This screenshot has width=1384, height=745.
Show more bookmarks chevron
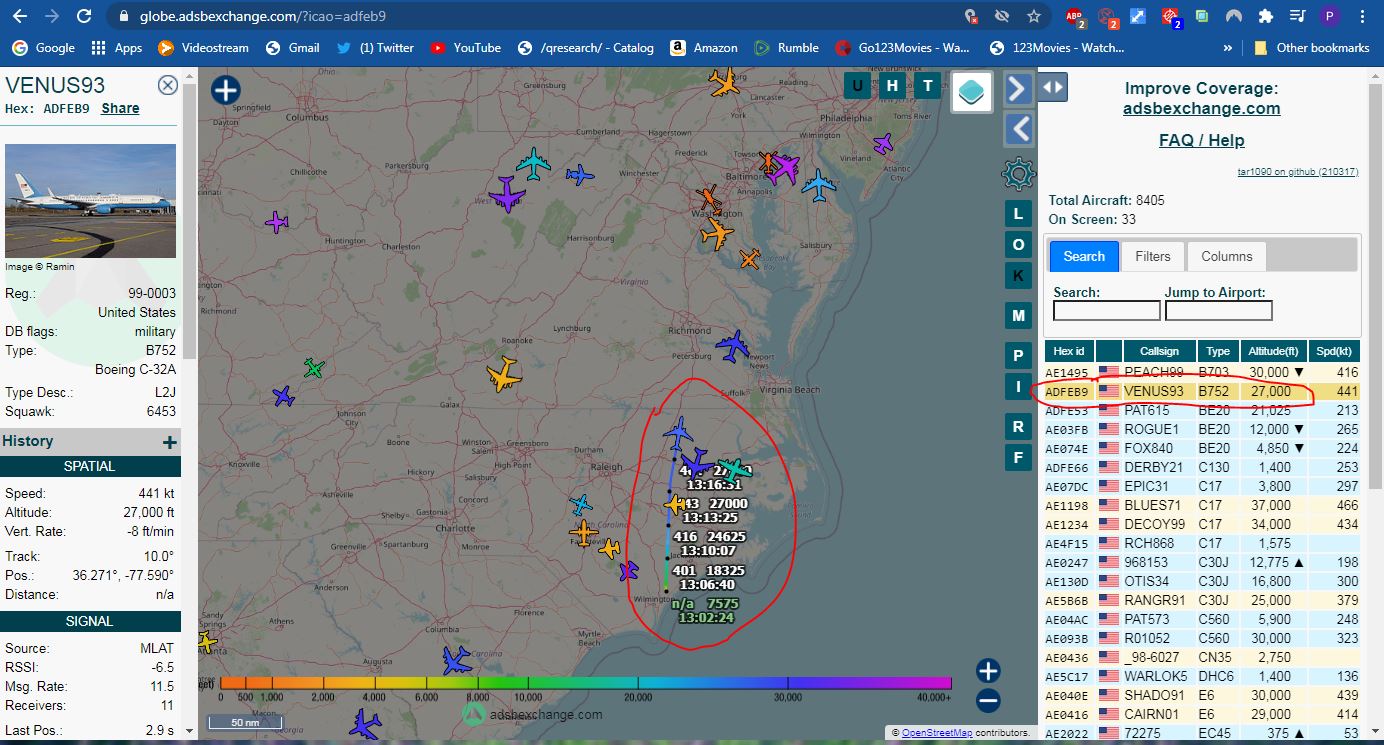coord(1228,47)
